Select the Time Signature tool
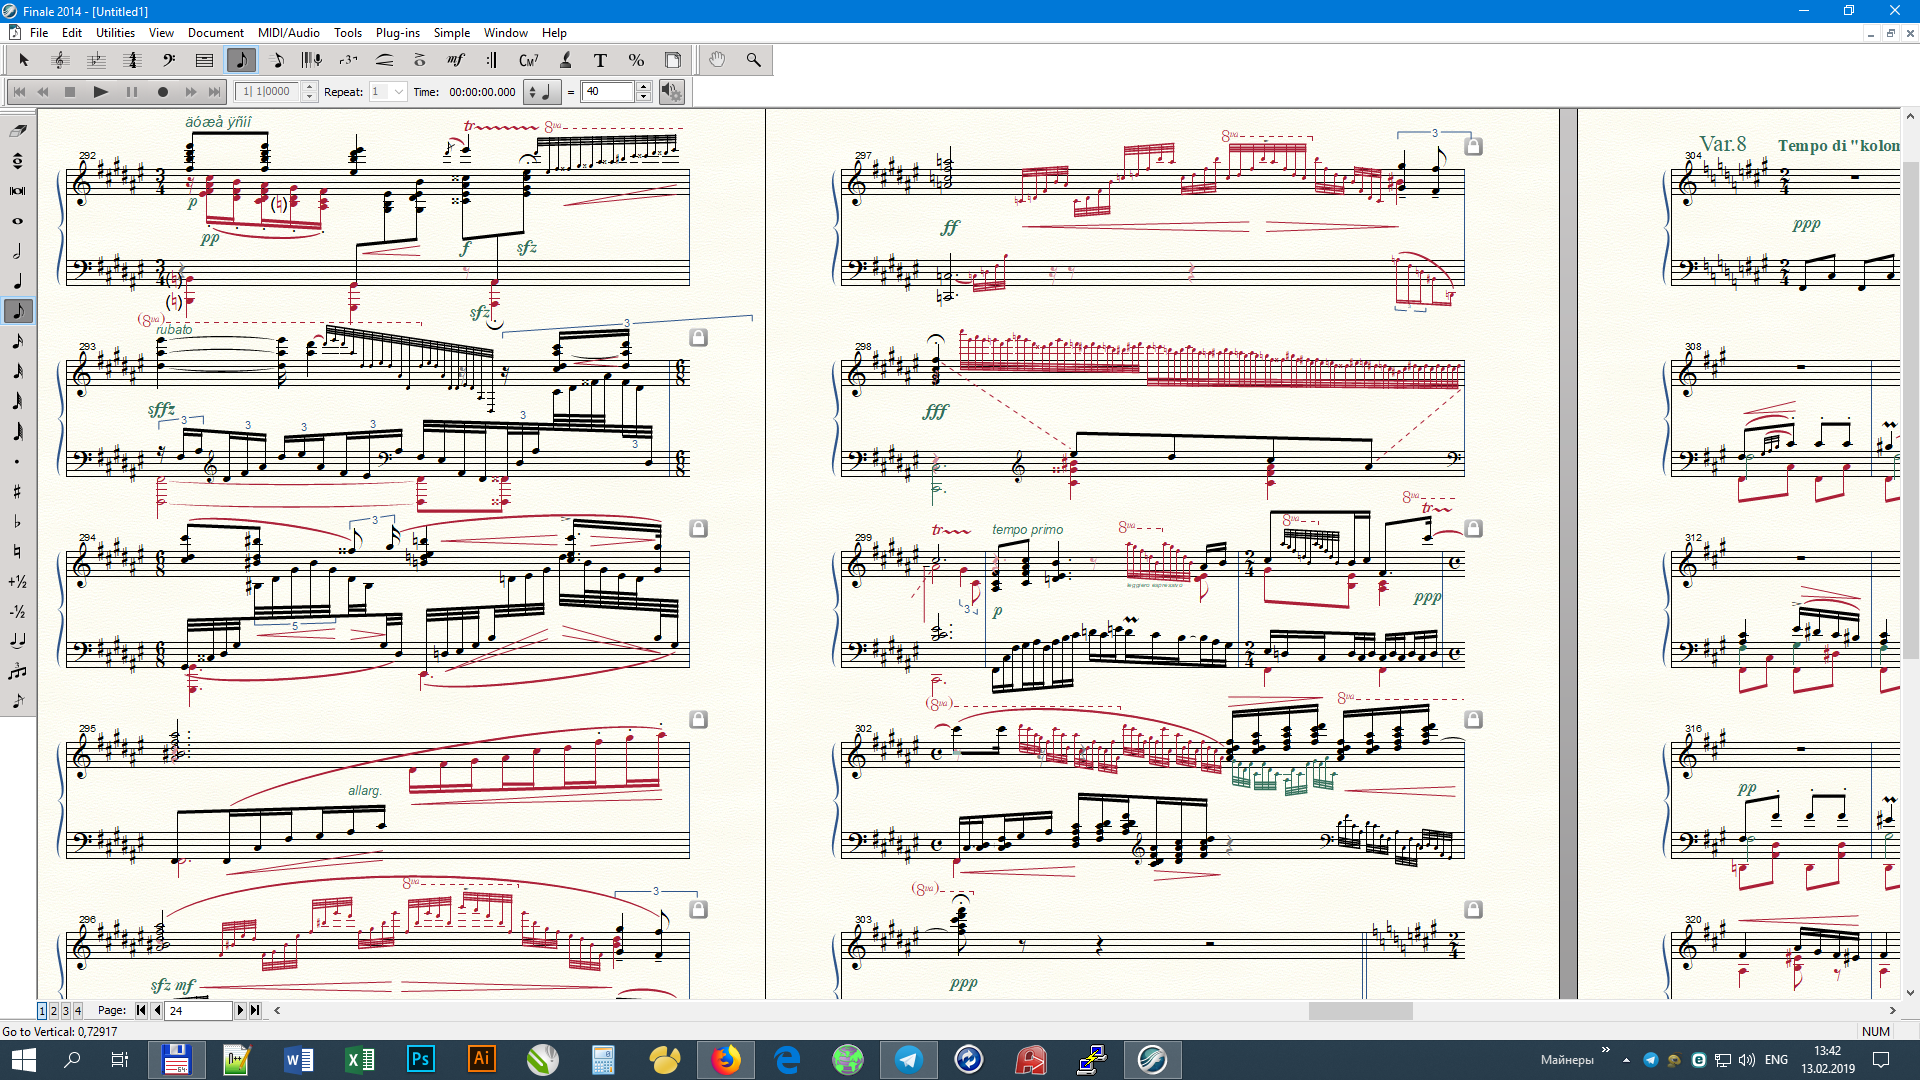This screenshot has height=1080, width=1920. pos(132,60)
